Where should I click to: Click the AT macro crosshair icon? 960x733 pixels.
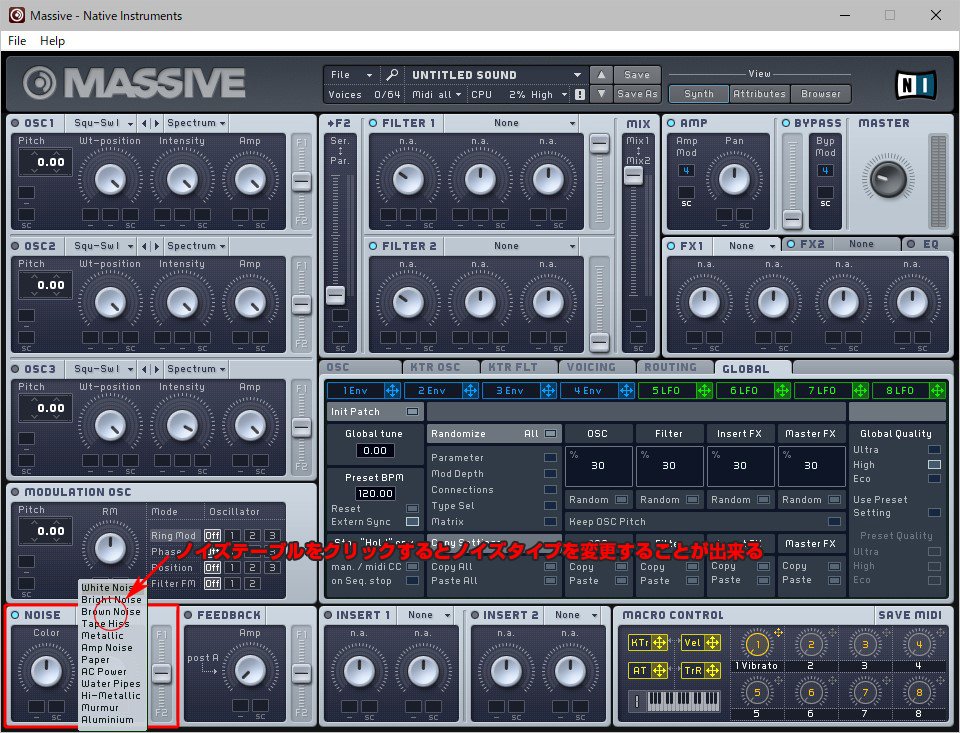(659, 671)
